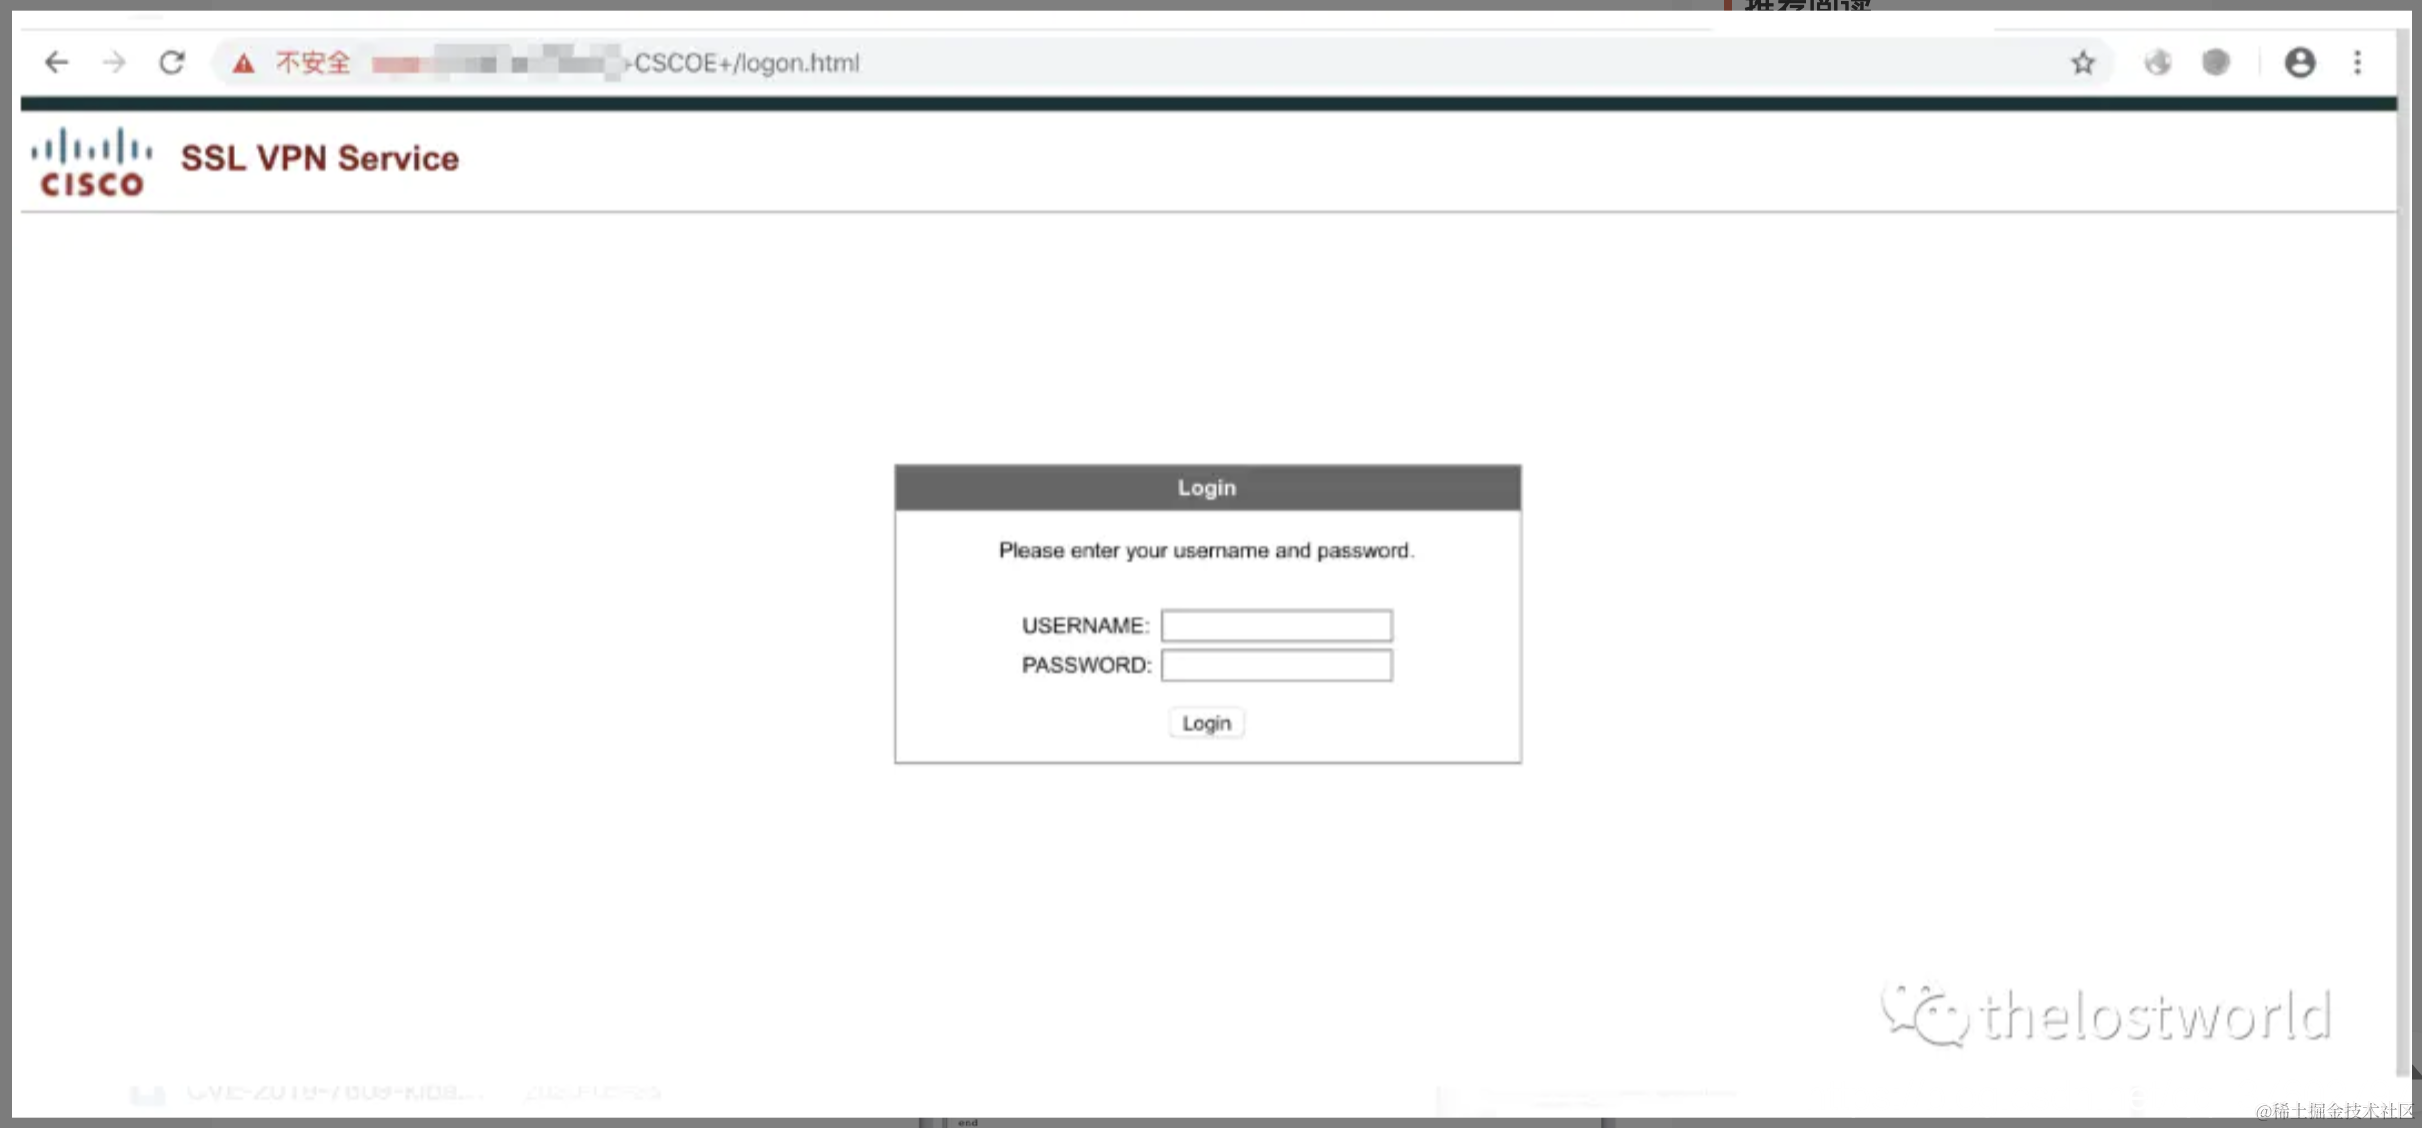Click the username and password prompt text

click(1206, 551)
